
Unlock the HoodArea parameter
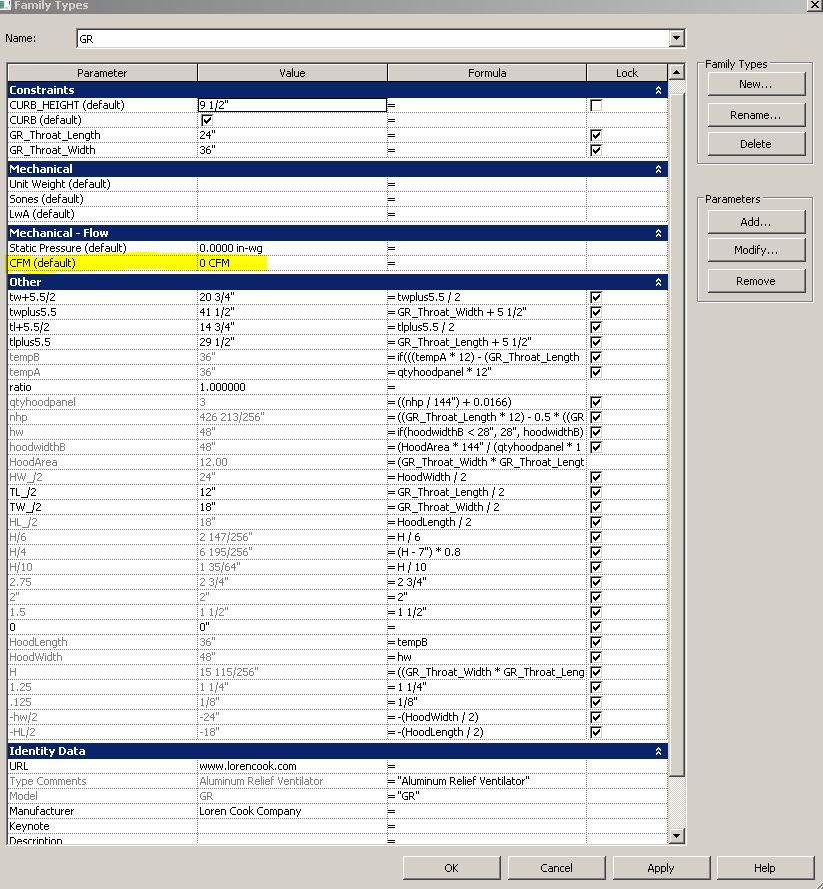(595, 461)
